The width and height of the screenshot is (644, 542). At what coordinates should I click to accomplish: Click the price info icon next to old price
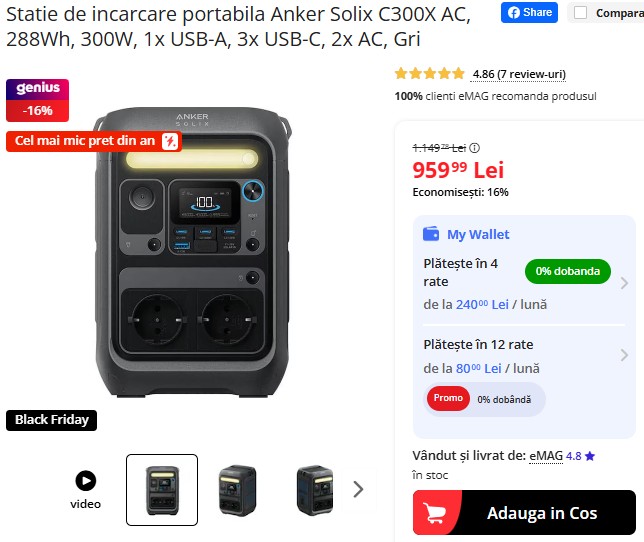474,148
